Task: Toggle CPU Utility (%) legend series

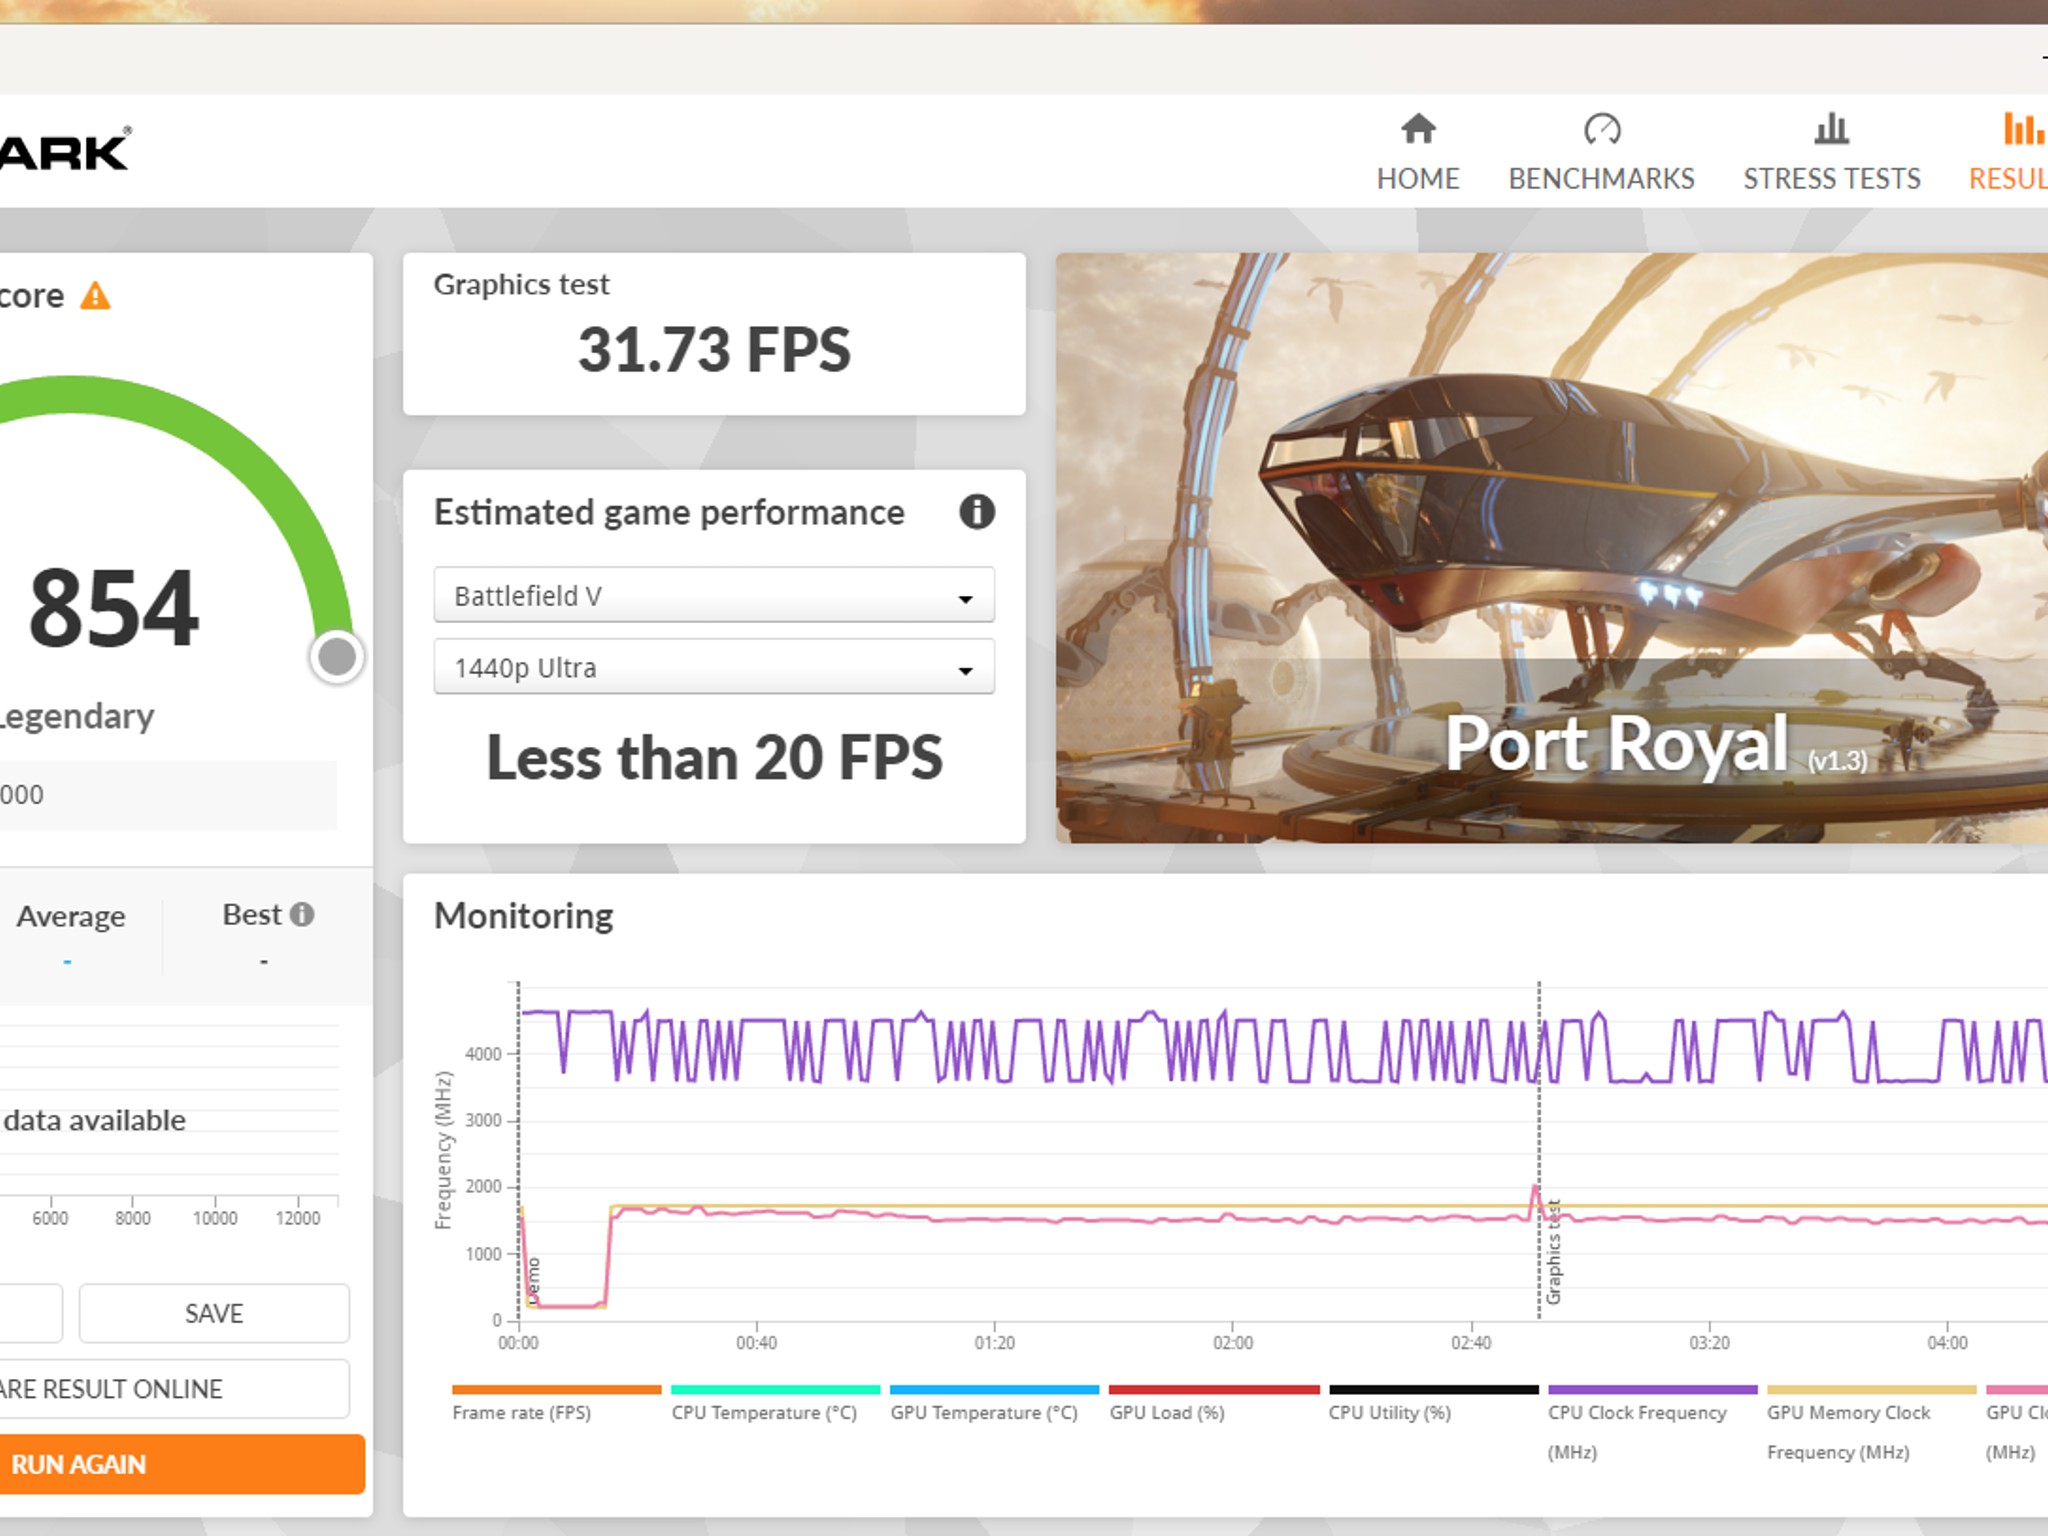Action: tap(1433, 1404)
